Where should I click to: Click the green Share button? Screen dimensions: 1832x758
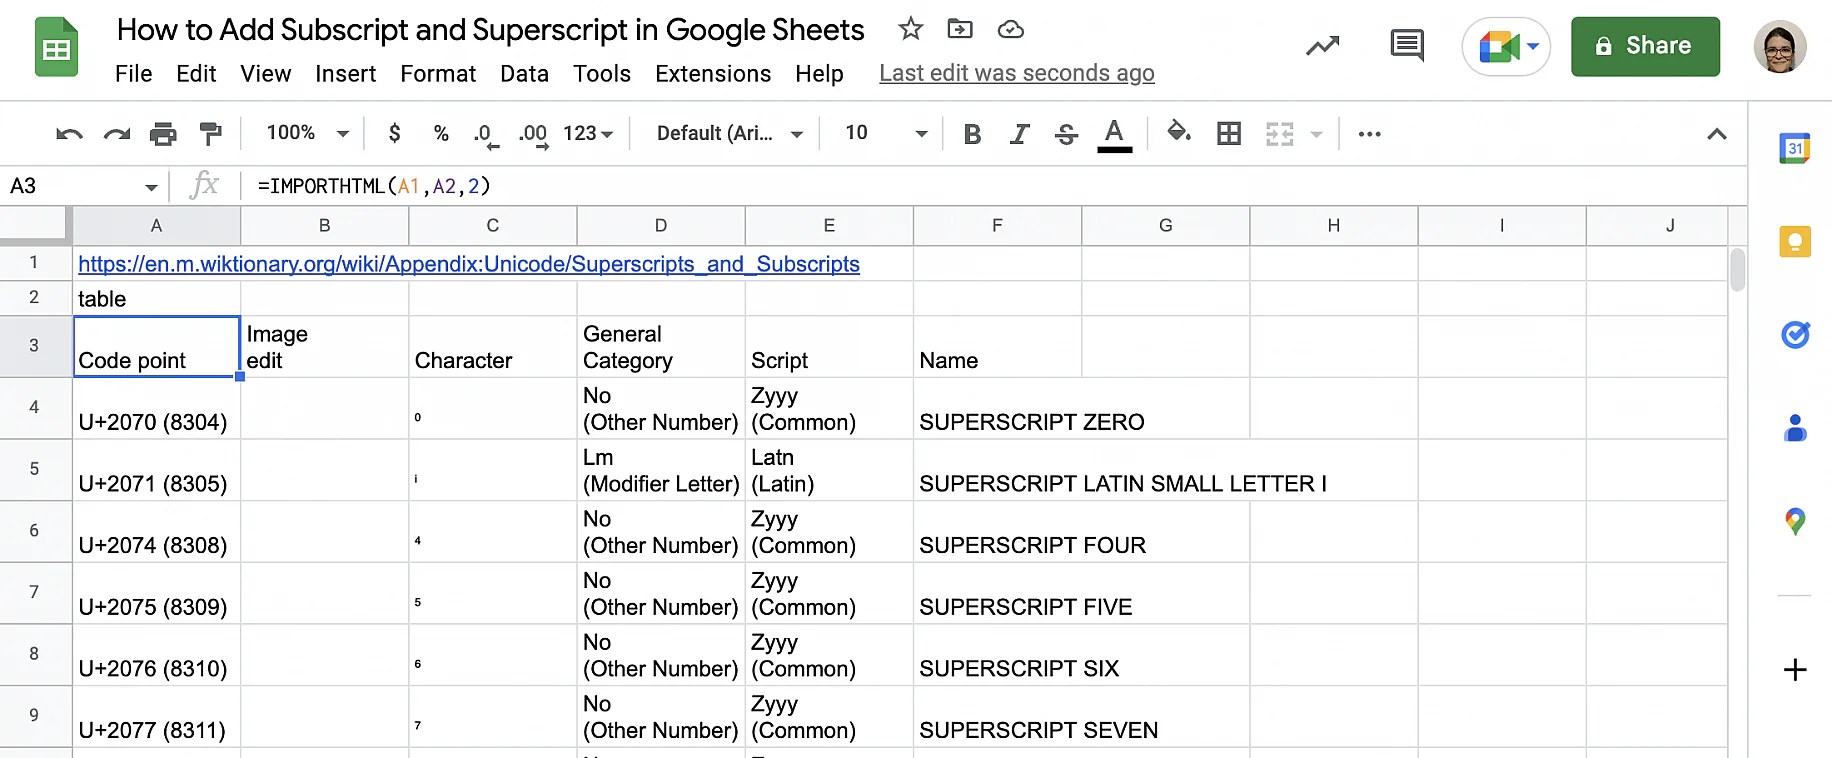(1645, 46)
